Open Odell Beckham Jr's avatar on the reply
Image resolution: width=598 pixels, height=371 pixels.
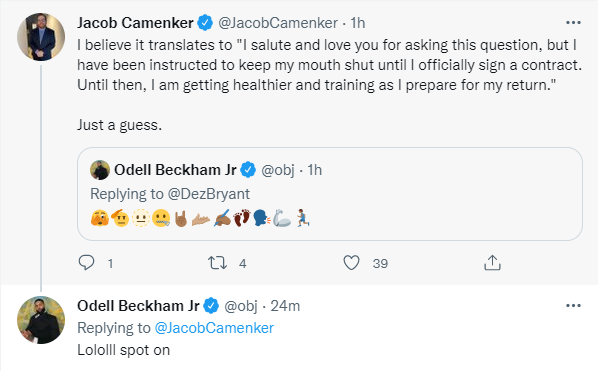(x=41, y=320)
